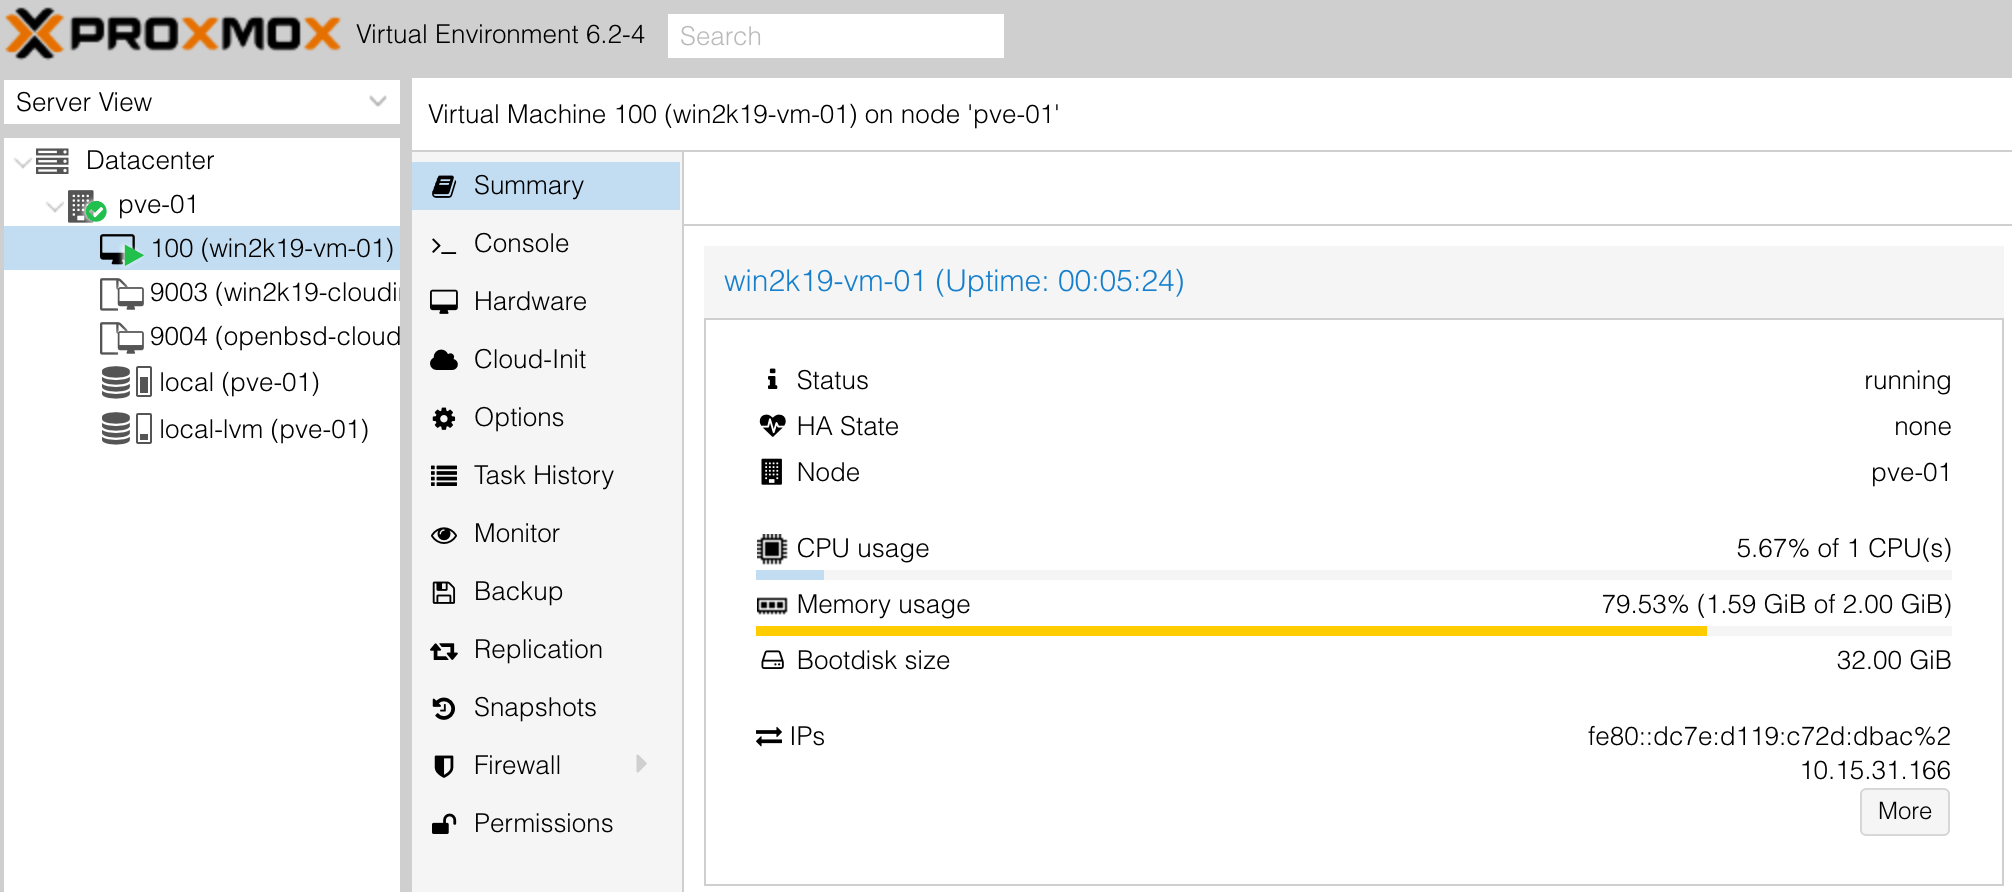Image resolution: width=2012 pixels, height=892 pixels.
Task: Click the '32.00 GiB' bootdisk value
Action: (x=1893, y=661)
